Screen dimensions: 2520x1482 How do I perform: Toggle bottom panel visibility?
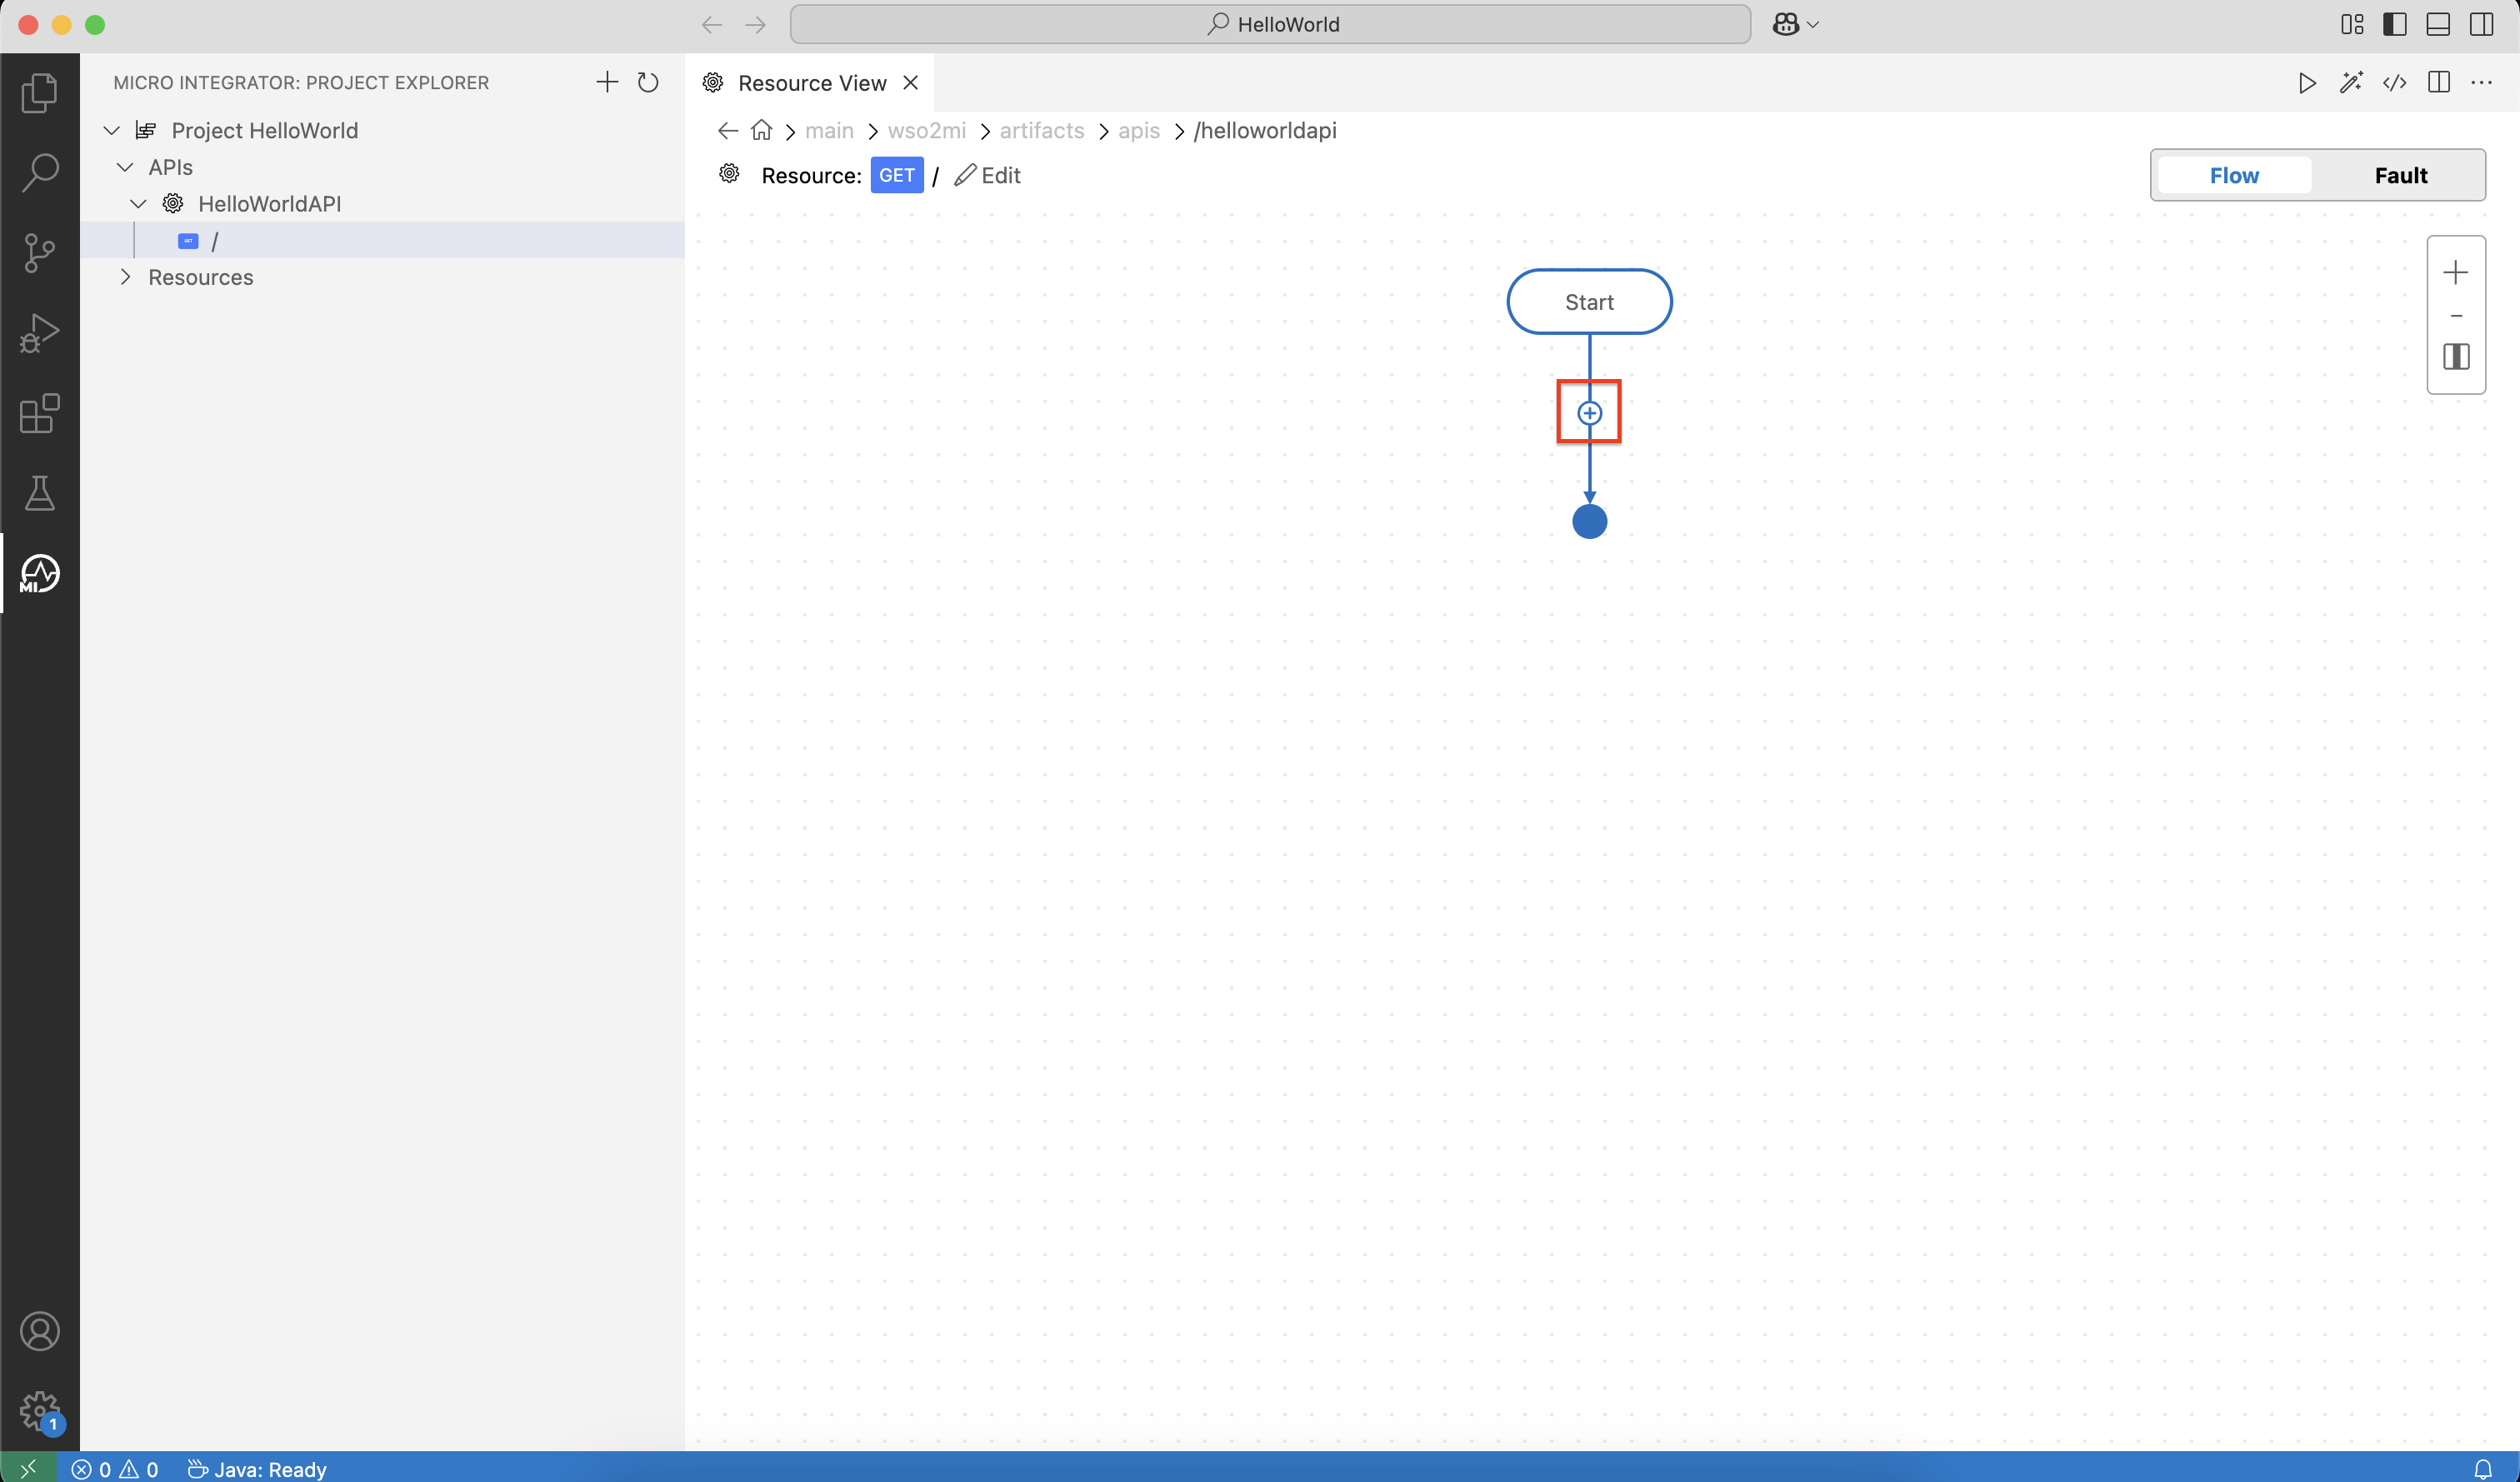tap(2438, 24)
